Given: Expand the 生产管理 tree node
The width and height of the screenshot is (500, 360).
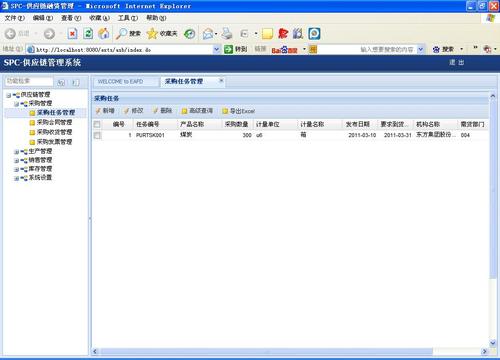Looking at the screenshot, I should pyautogui.click(x=16, y=152).
